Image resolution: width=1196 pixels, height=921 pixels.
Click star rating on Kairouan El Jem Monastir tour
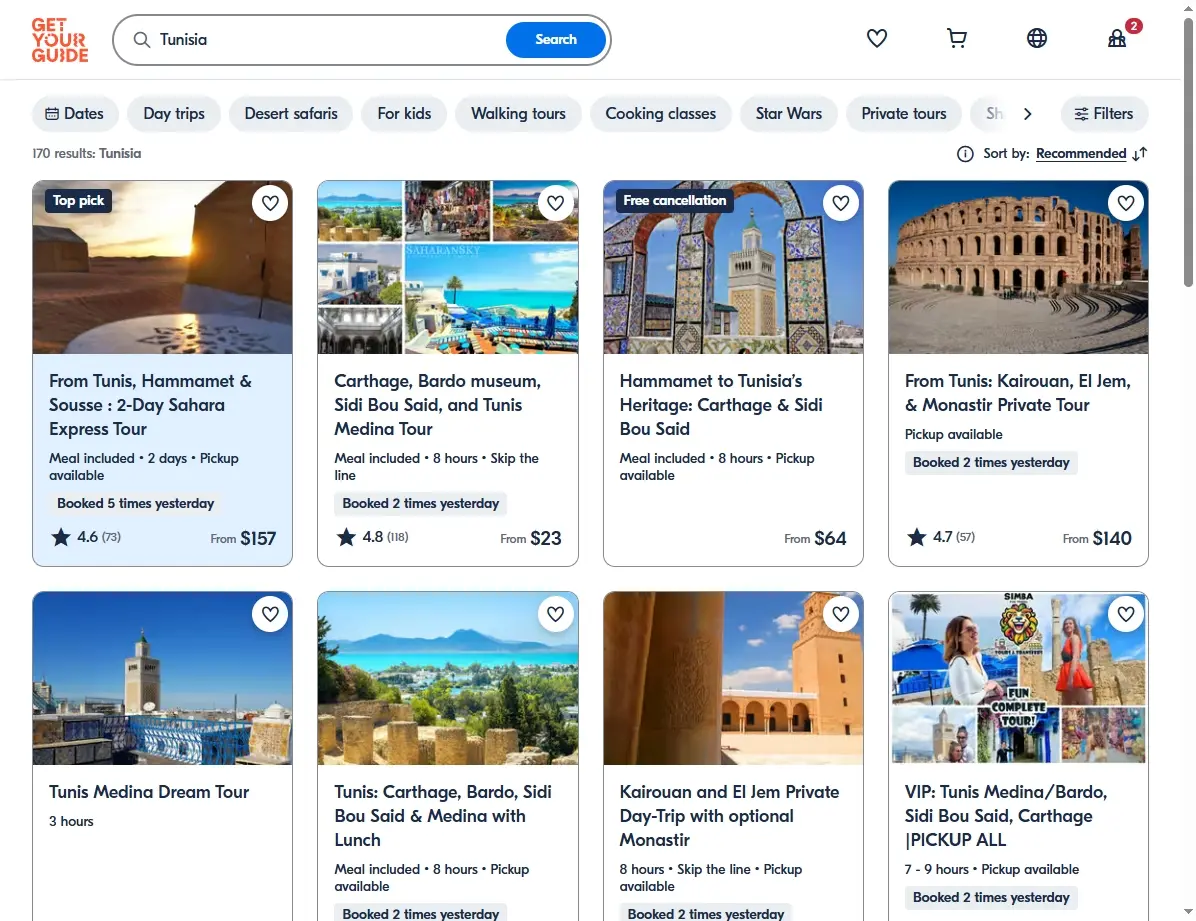[940, 537]
